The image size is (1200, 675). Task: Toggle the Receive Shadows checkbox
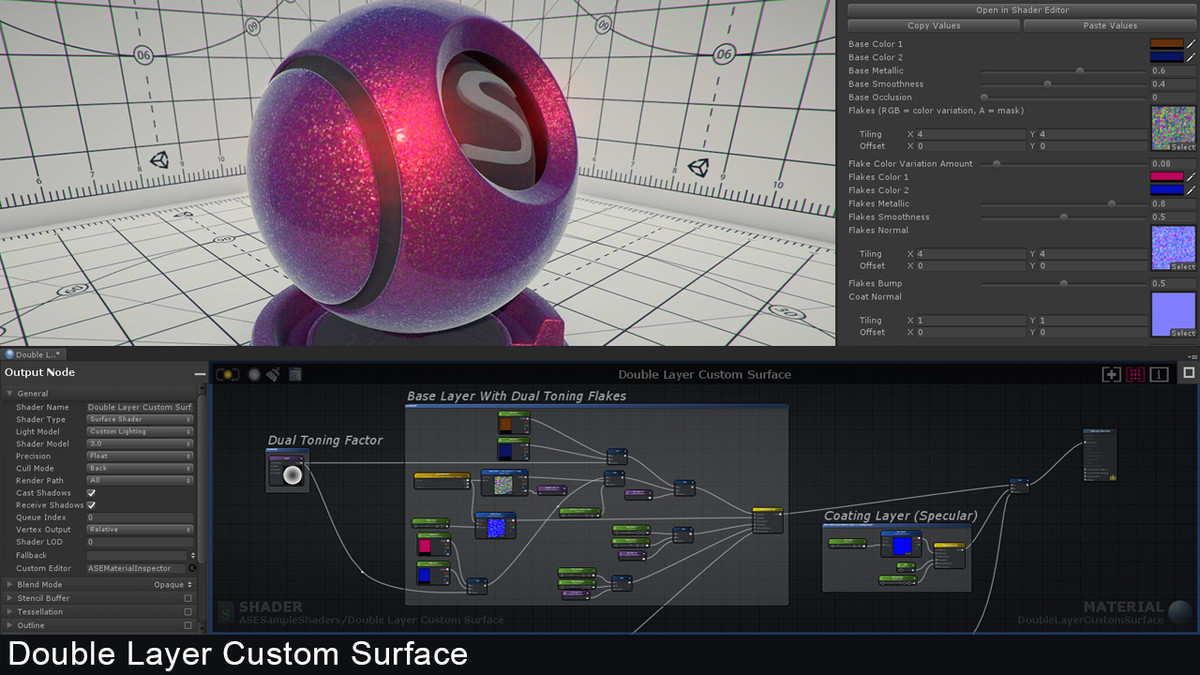point(91,505)
